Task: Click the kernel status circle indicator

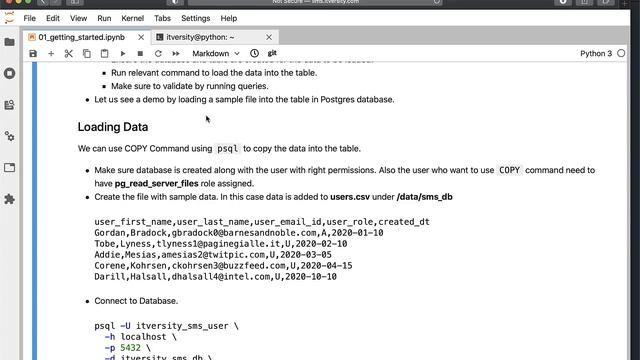Action: click(x=621, y=53)
